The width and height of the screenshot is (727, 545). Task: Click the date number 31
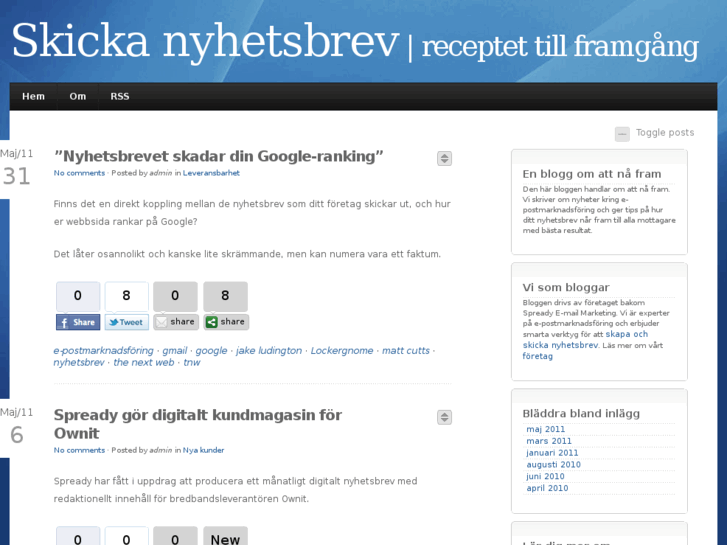[x=17, y=176]
